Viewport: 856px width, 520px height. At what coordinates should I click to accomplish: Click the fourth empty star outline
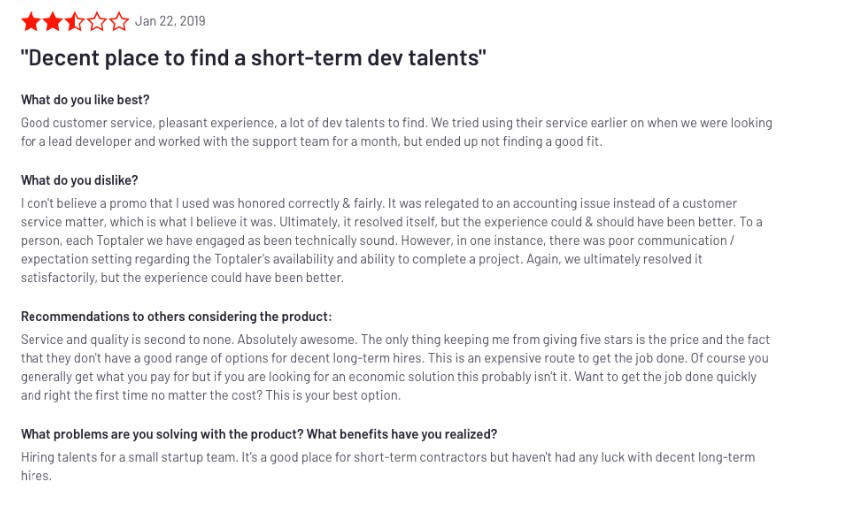point(97,22)
